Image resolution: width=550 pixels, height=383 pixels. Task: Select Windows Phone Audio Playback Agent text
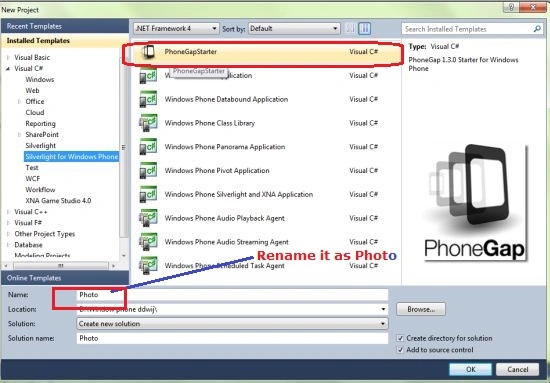click(224, 218)
